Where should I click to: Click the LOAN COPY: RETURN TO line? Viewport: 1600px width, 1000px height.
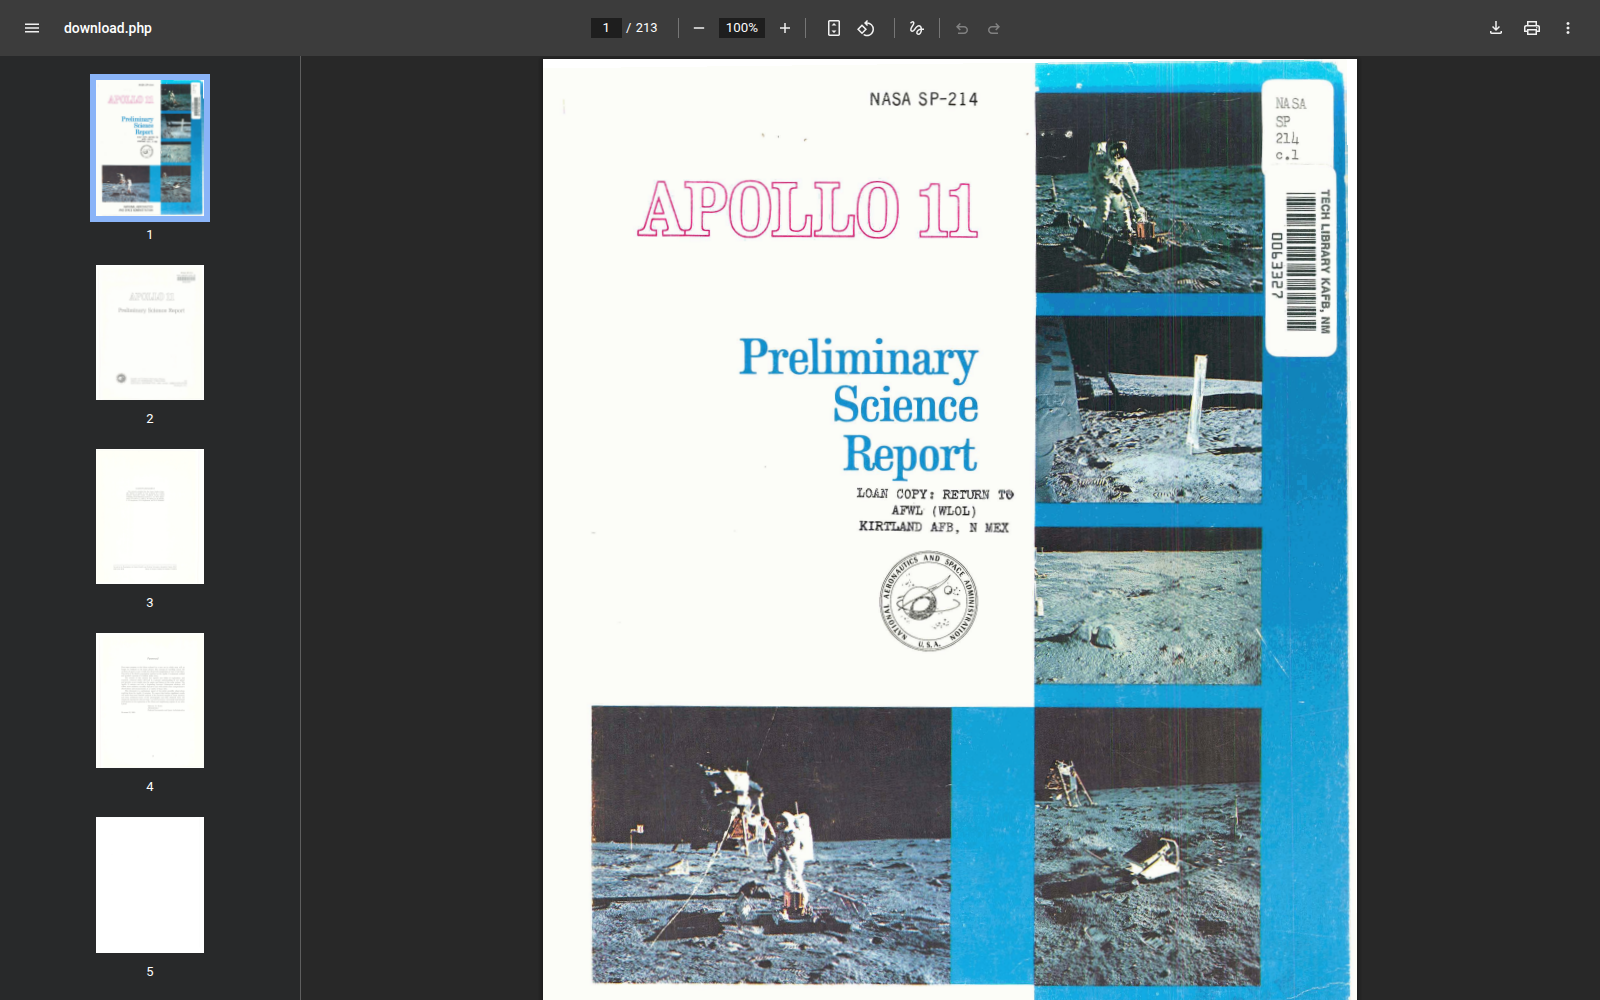935,494
